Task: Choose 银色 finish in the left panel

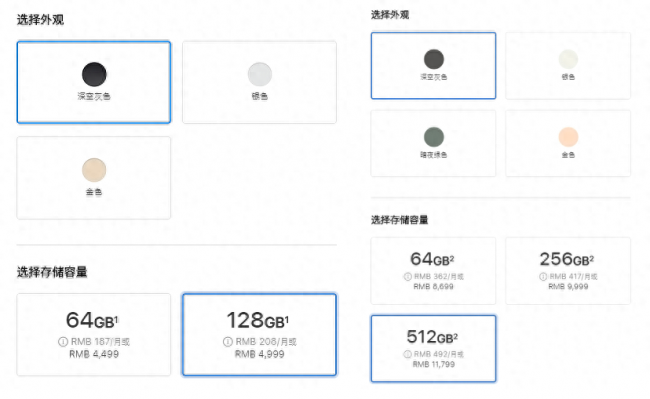Action: 260,82
